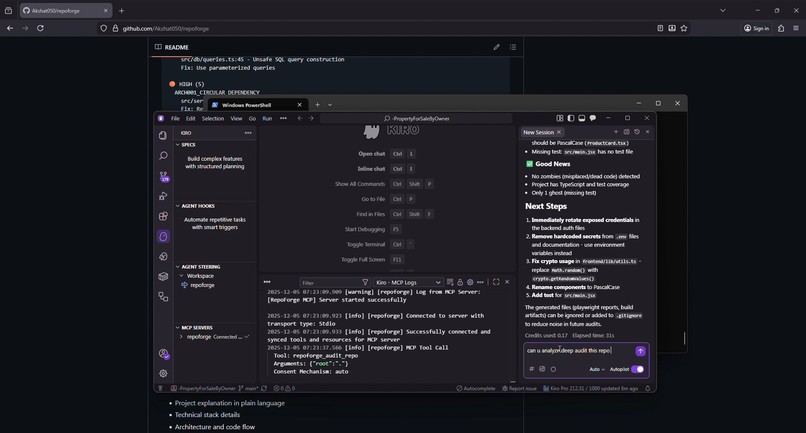Toggle the Autopilot switch off
This screenshot has height=433, width=806.
637,369
